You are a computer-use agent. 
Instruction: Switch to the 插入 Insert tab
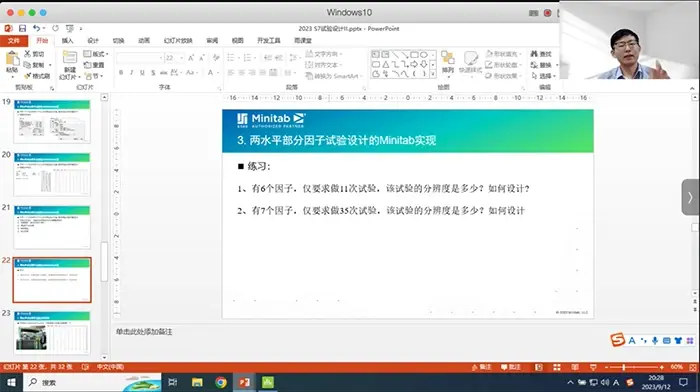(67, 41)
